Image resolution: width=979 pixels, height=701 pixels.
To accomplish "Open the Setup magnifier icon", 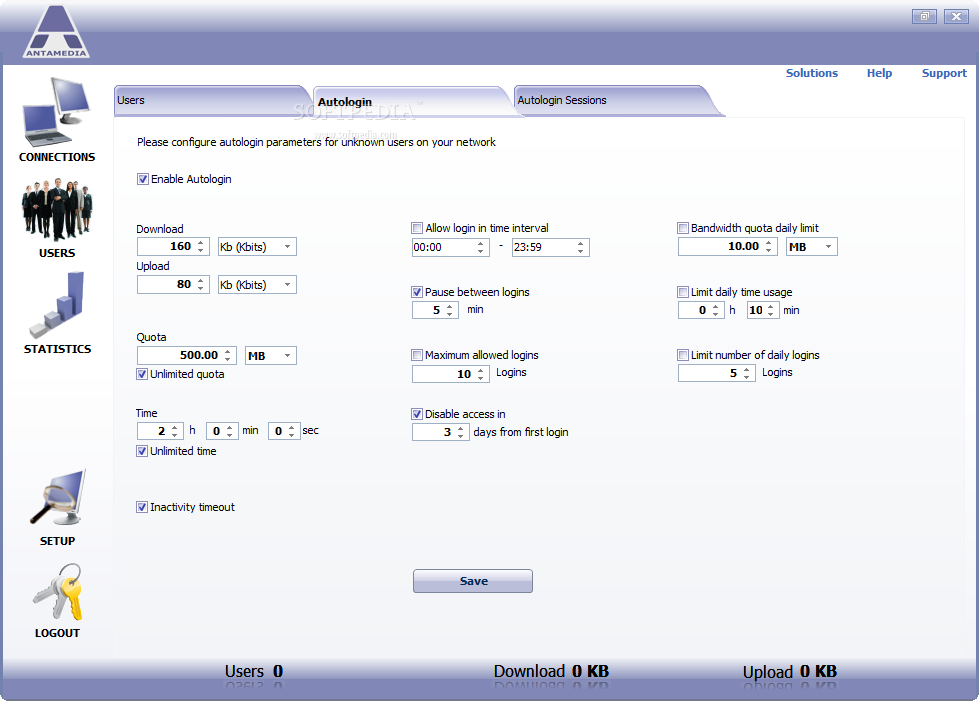I will tap(57, 498).
